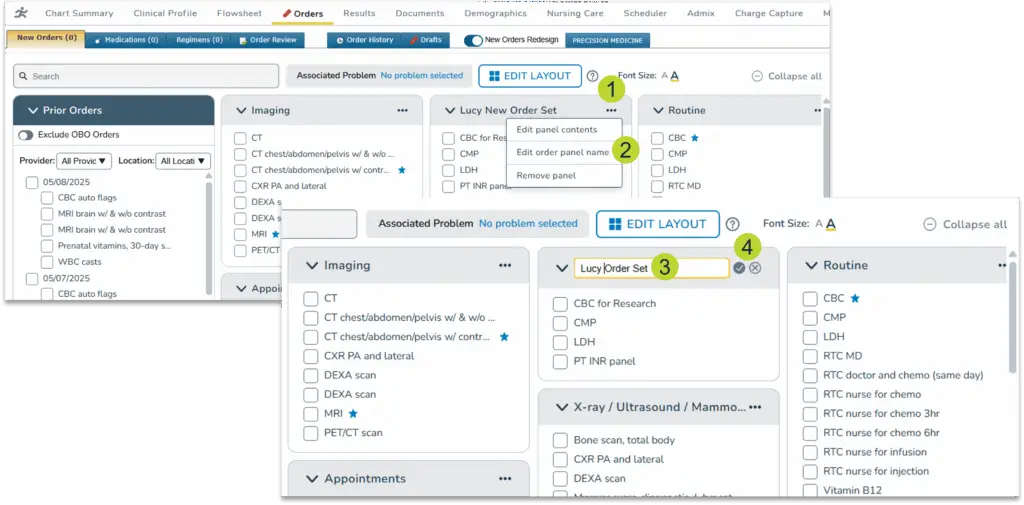The image size is (1024, 505).
Task: Turn off the New Orders Redesign toggle
Action: click(473, 40)
